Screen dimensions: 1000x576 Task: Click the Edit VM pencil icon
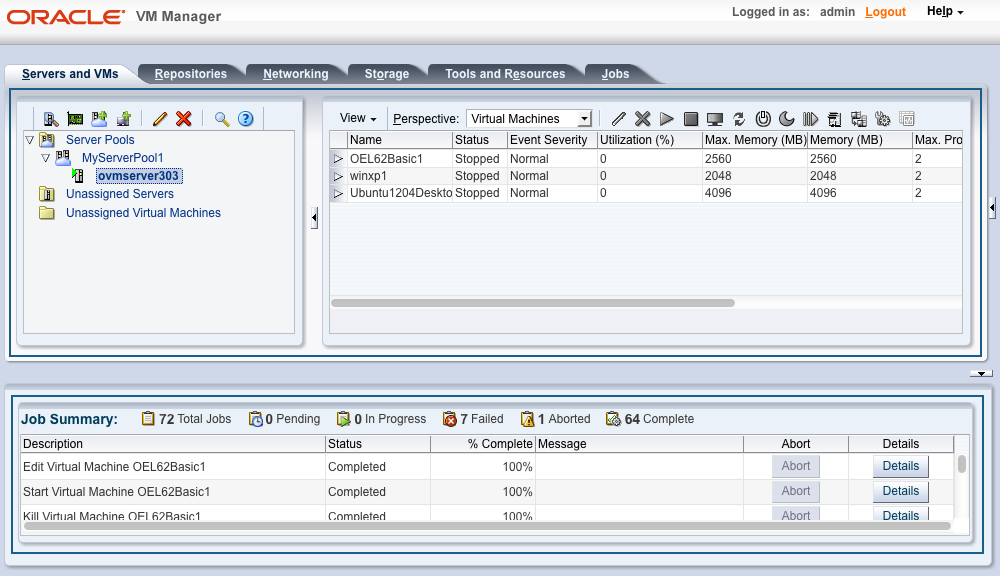coord(618,119)
